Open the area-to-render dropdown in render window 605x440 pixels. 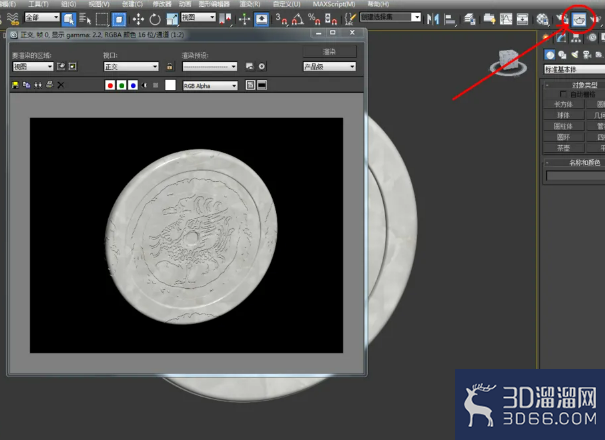33,66
